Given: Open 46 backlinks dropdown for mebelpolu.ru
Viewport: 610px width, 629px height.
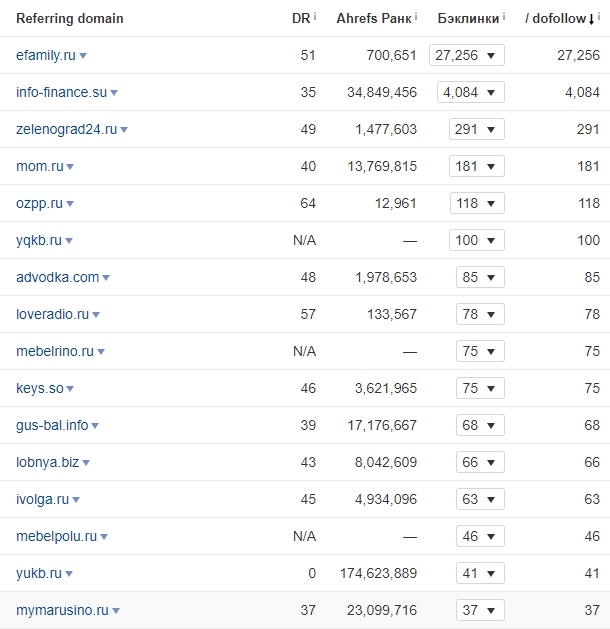Looking at the screenshot, I should pos(480,536).
